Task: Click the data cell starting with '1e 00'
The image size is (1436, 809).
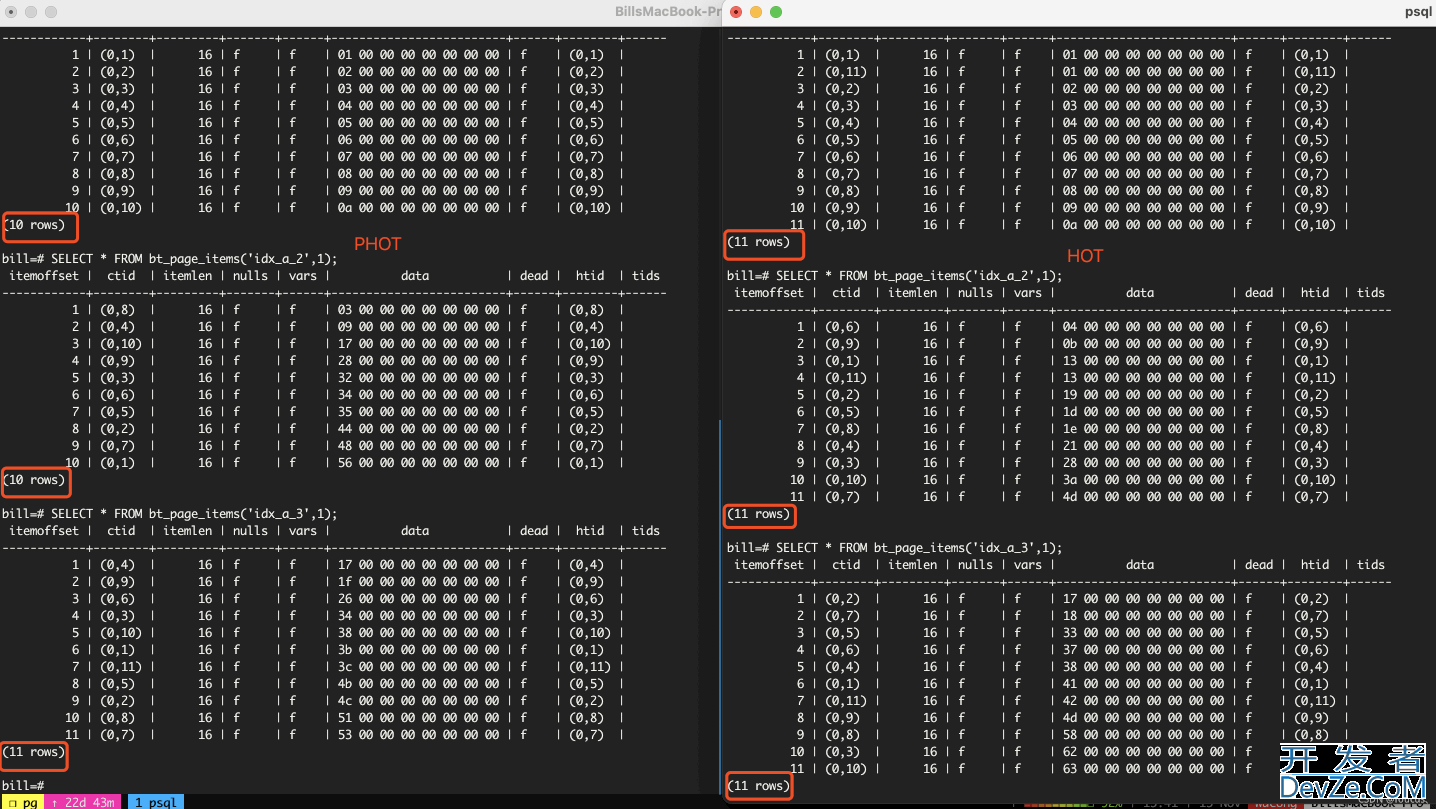Action: click(x=1143, y=429)
